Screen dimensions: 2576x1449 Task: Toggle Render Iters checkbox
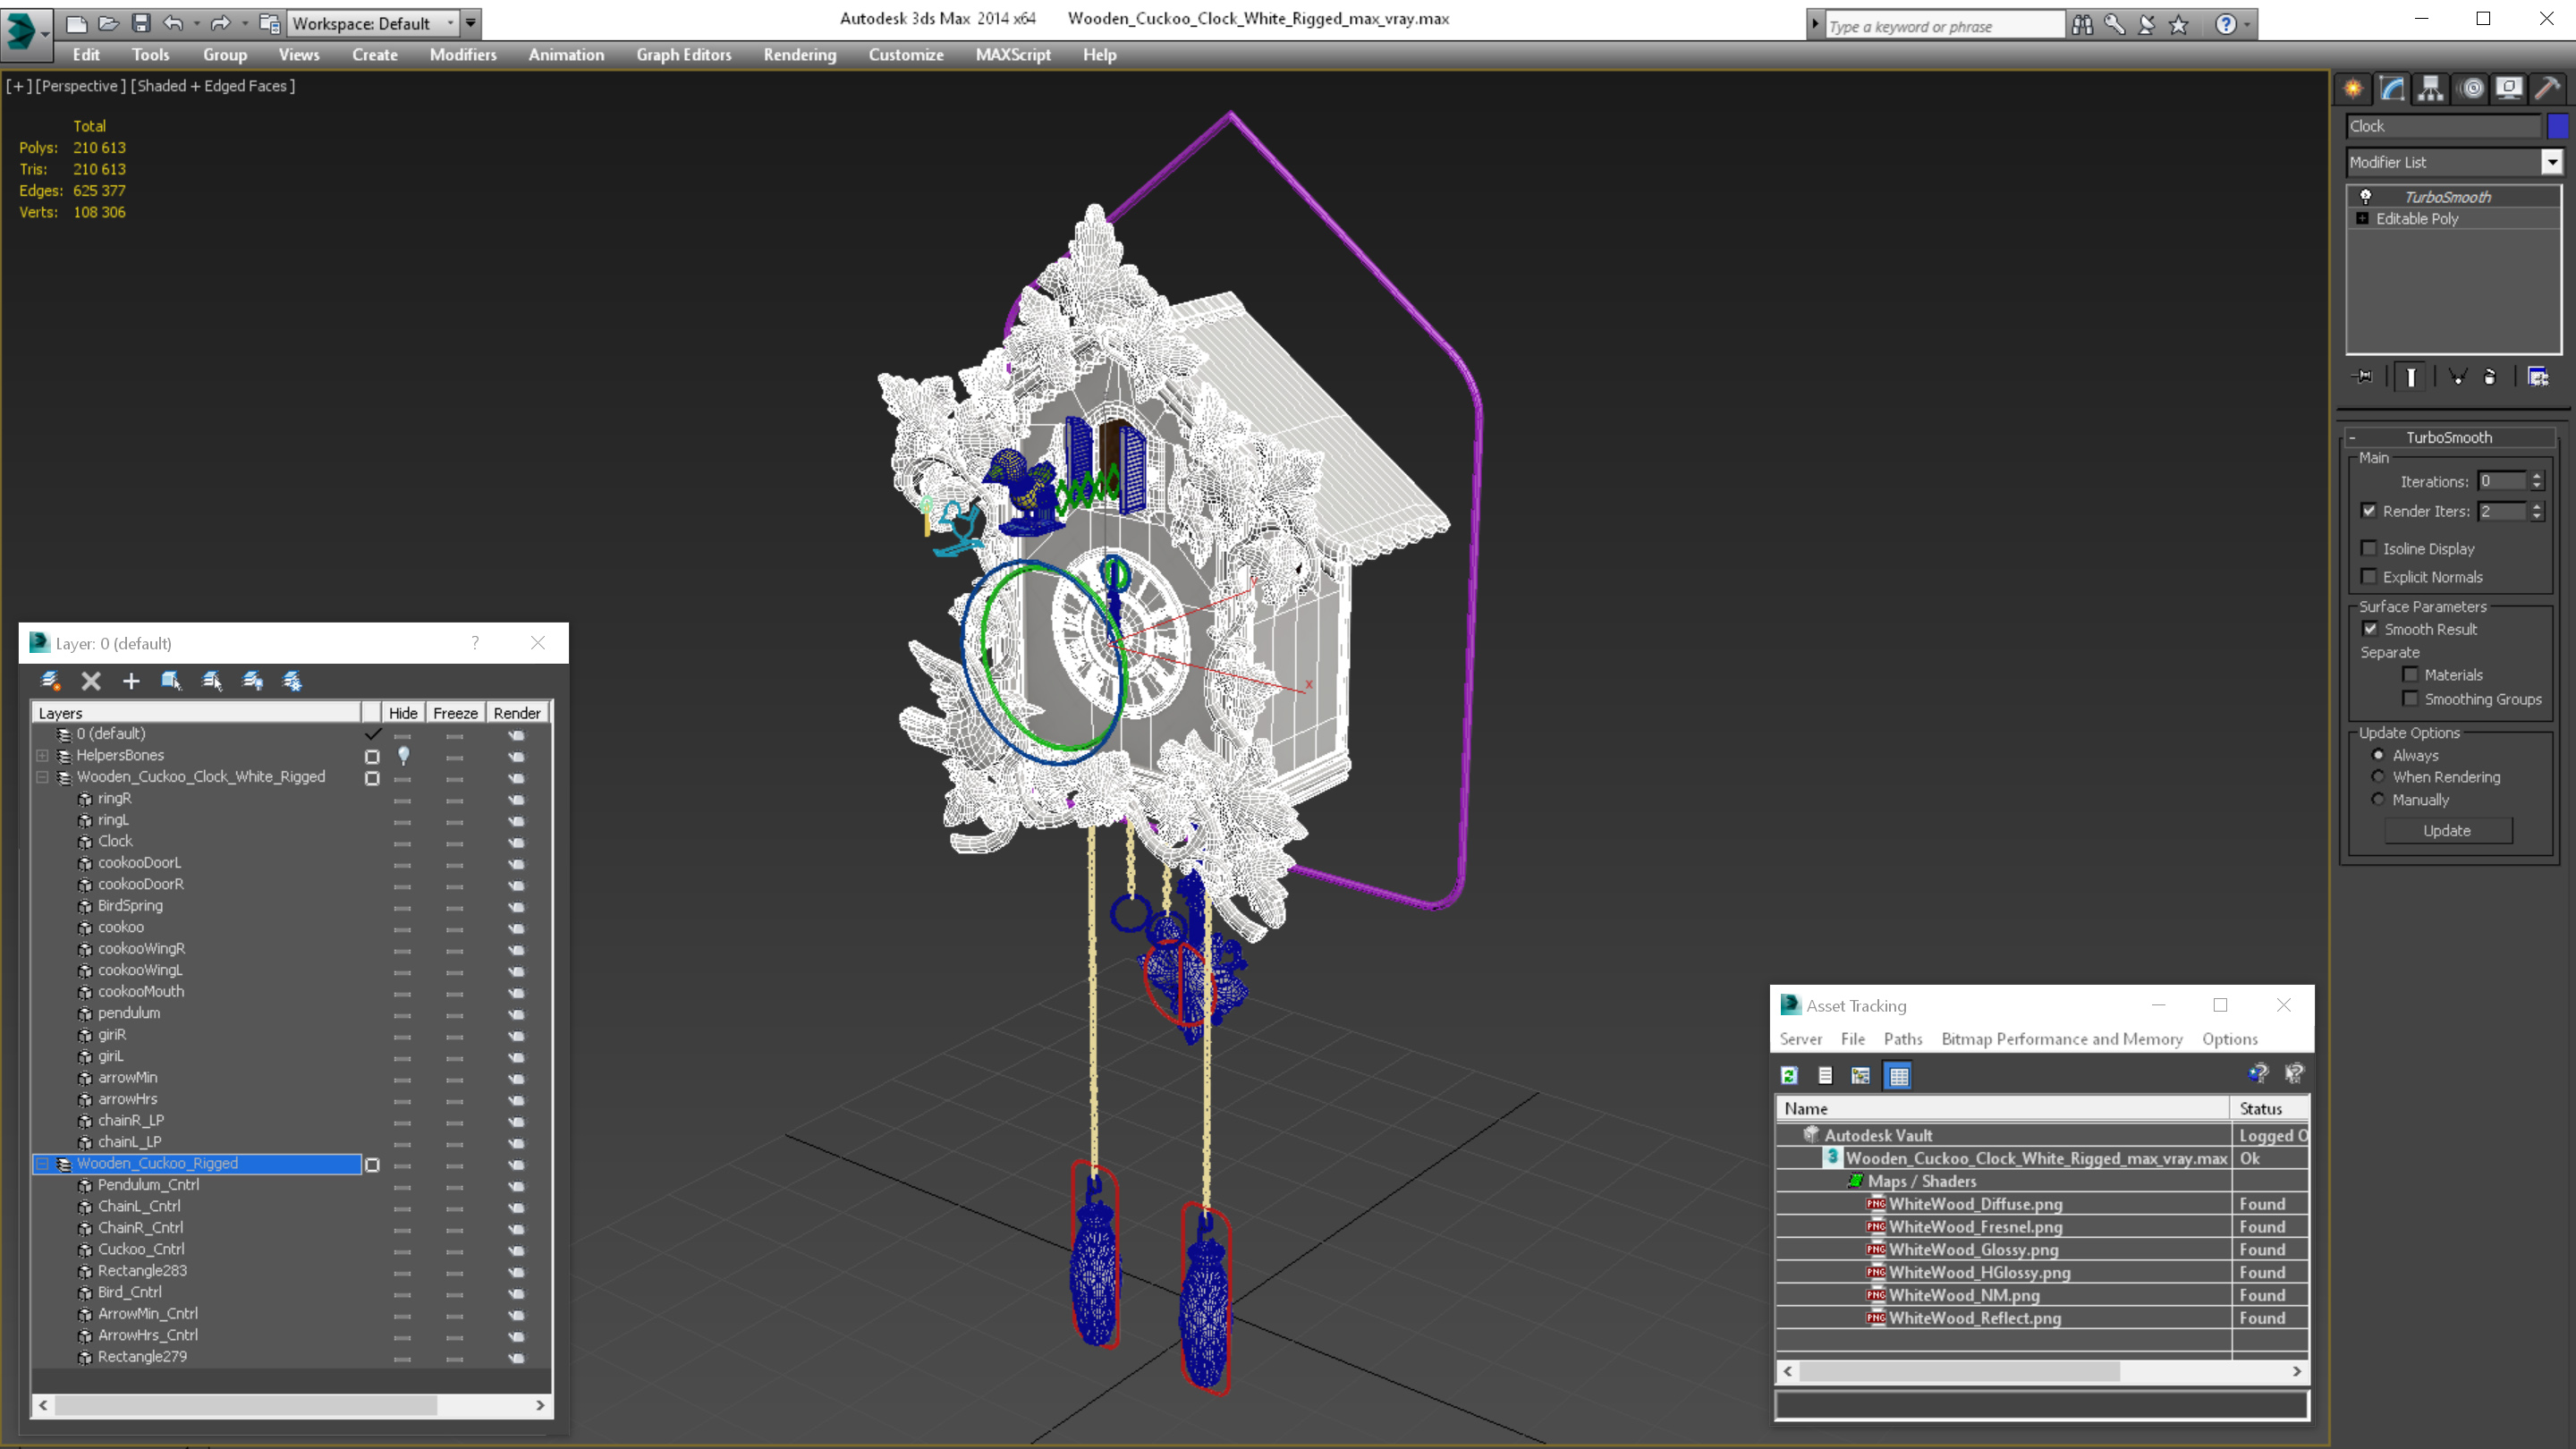(2368, 510)
